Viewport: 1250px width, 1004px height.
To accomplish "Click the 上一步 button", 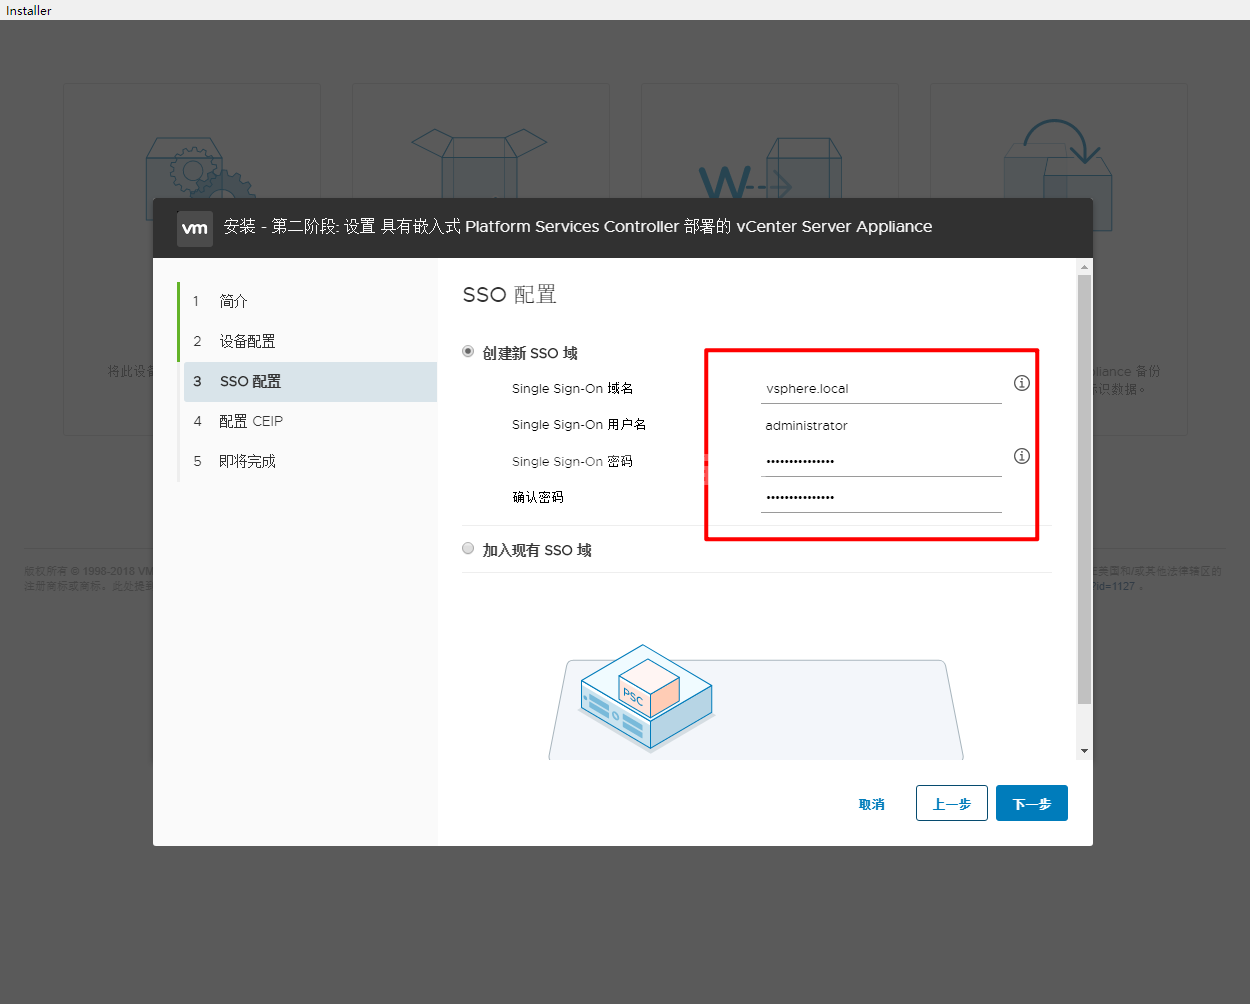I will coord(951,803).
